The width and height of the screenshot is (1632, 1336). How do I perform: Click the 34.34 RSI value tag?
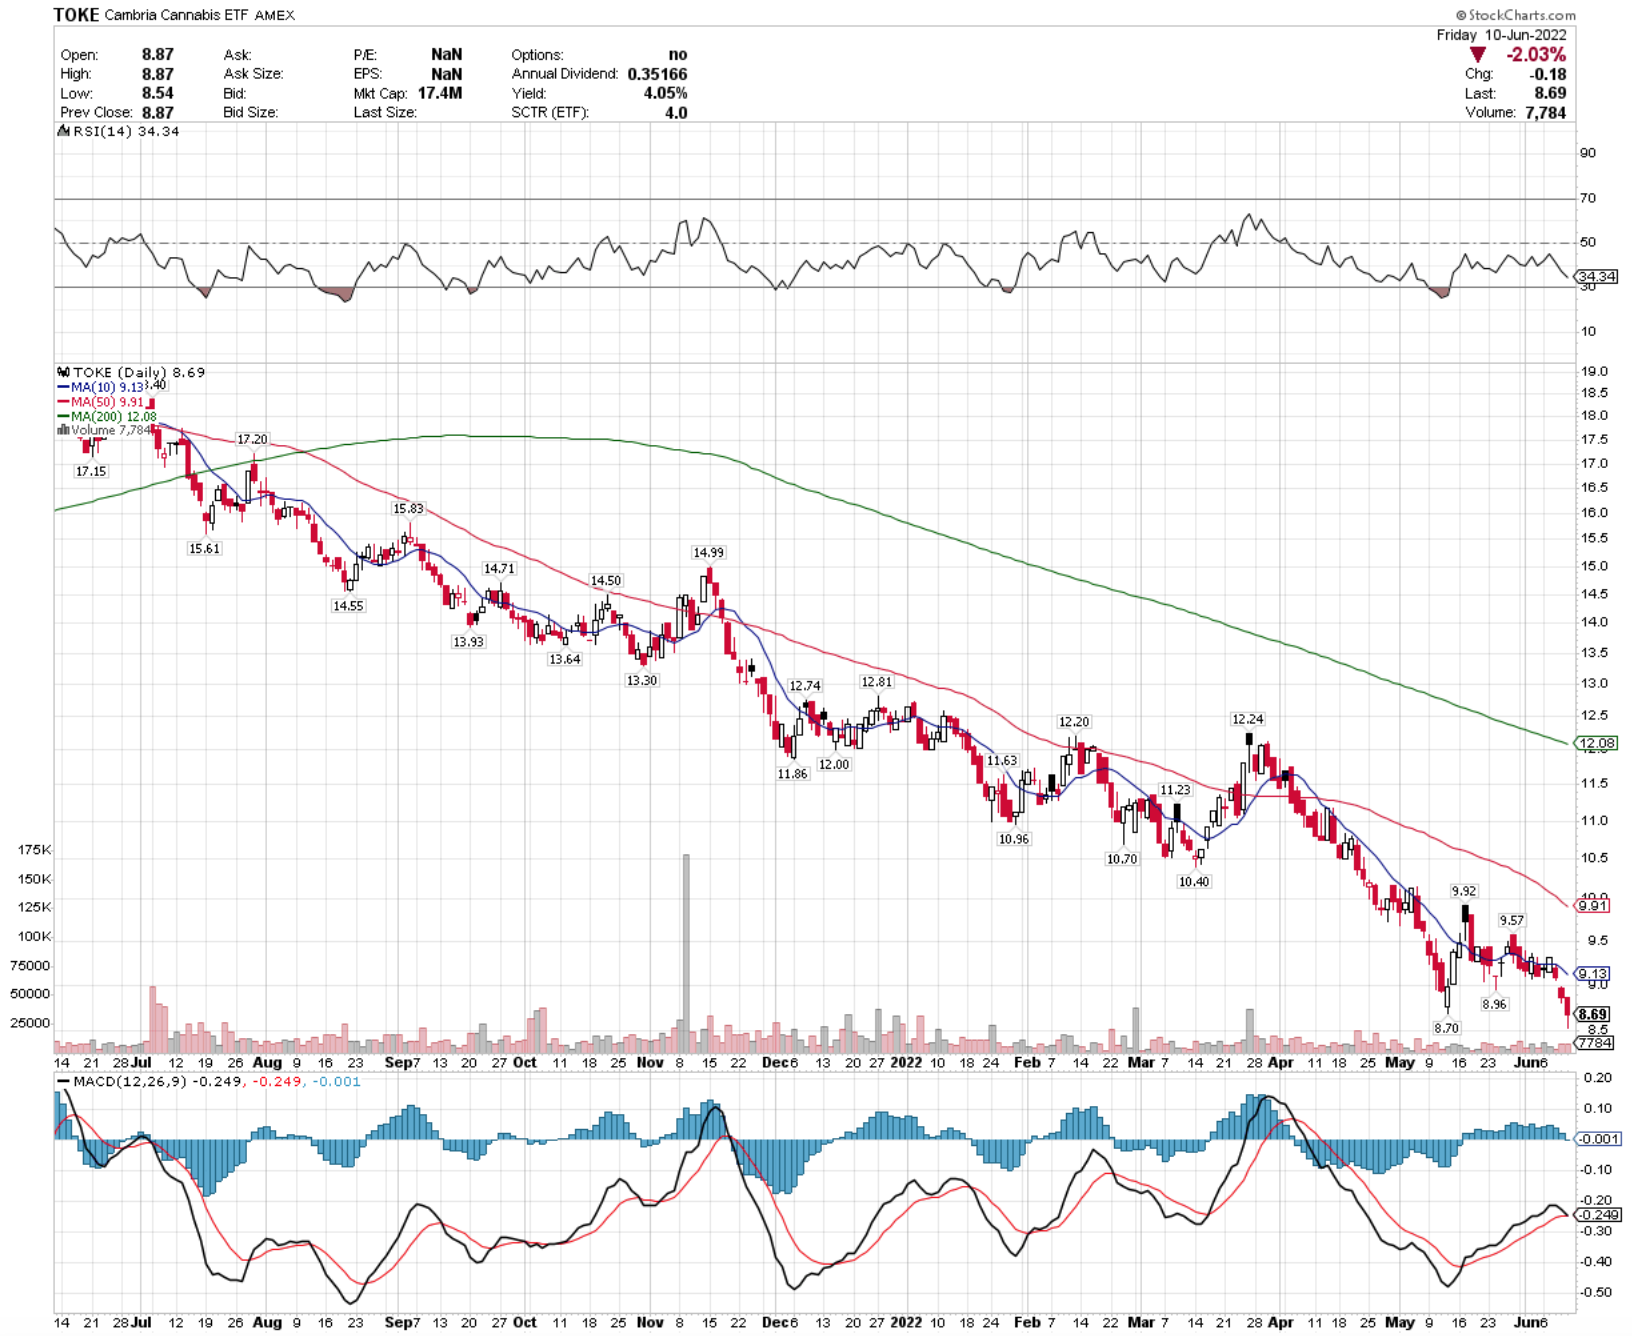click(x=1596, y=276)
